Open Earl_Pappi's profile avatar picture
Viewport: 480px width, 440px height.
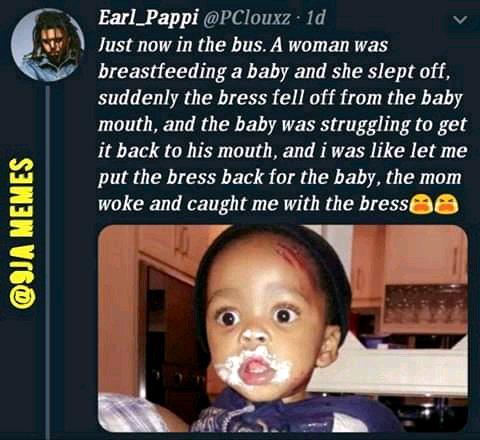pyautogui.click(x=47, y=45)
